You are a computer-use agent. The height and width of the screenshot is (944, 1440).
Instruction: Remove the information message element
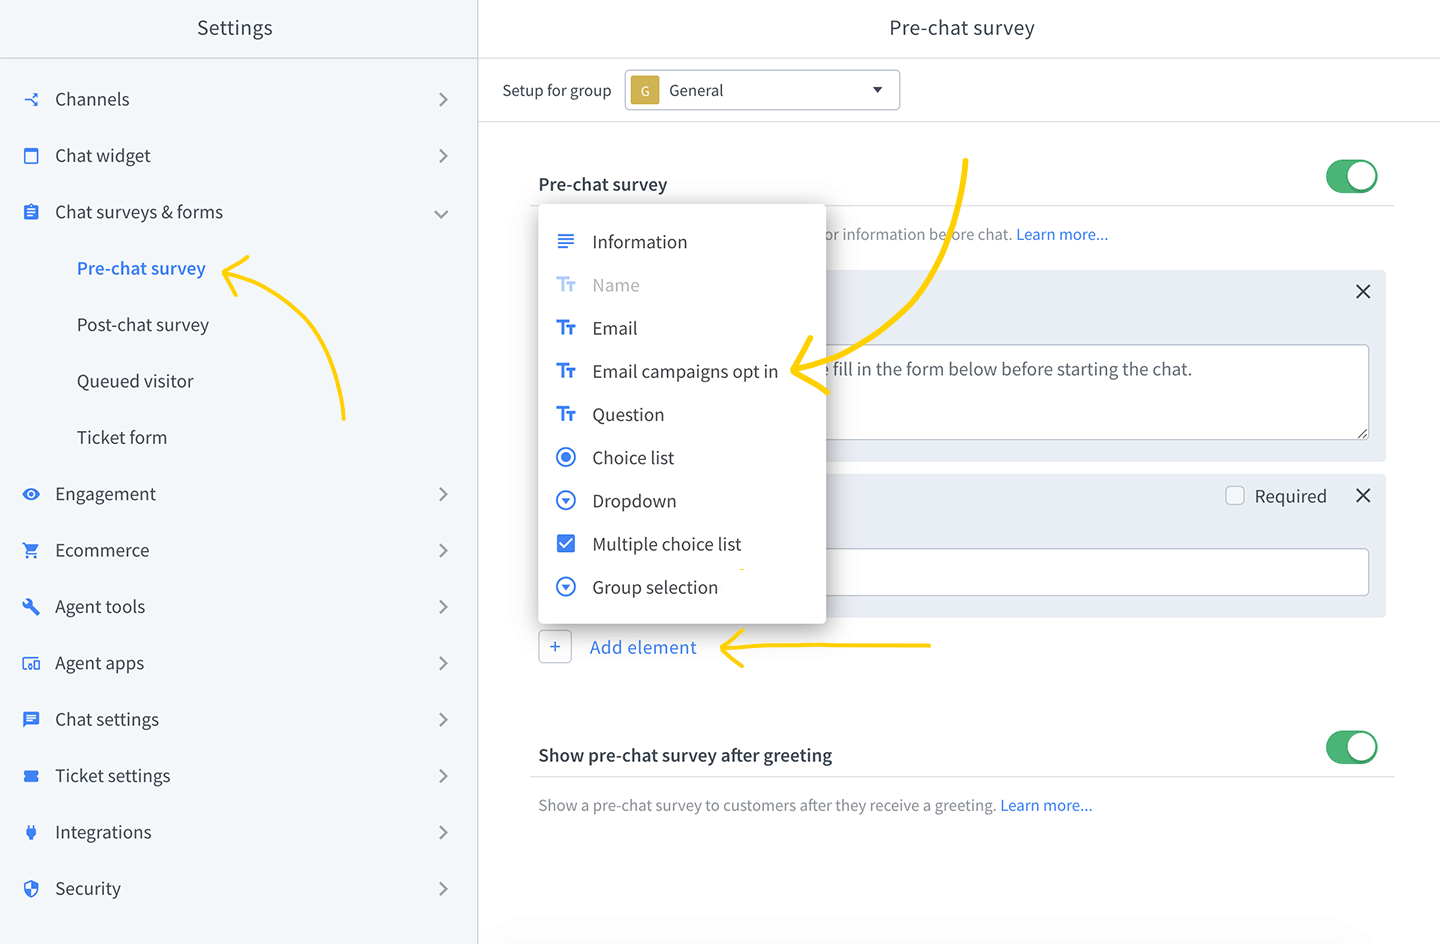pos(1363,292)
